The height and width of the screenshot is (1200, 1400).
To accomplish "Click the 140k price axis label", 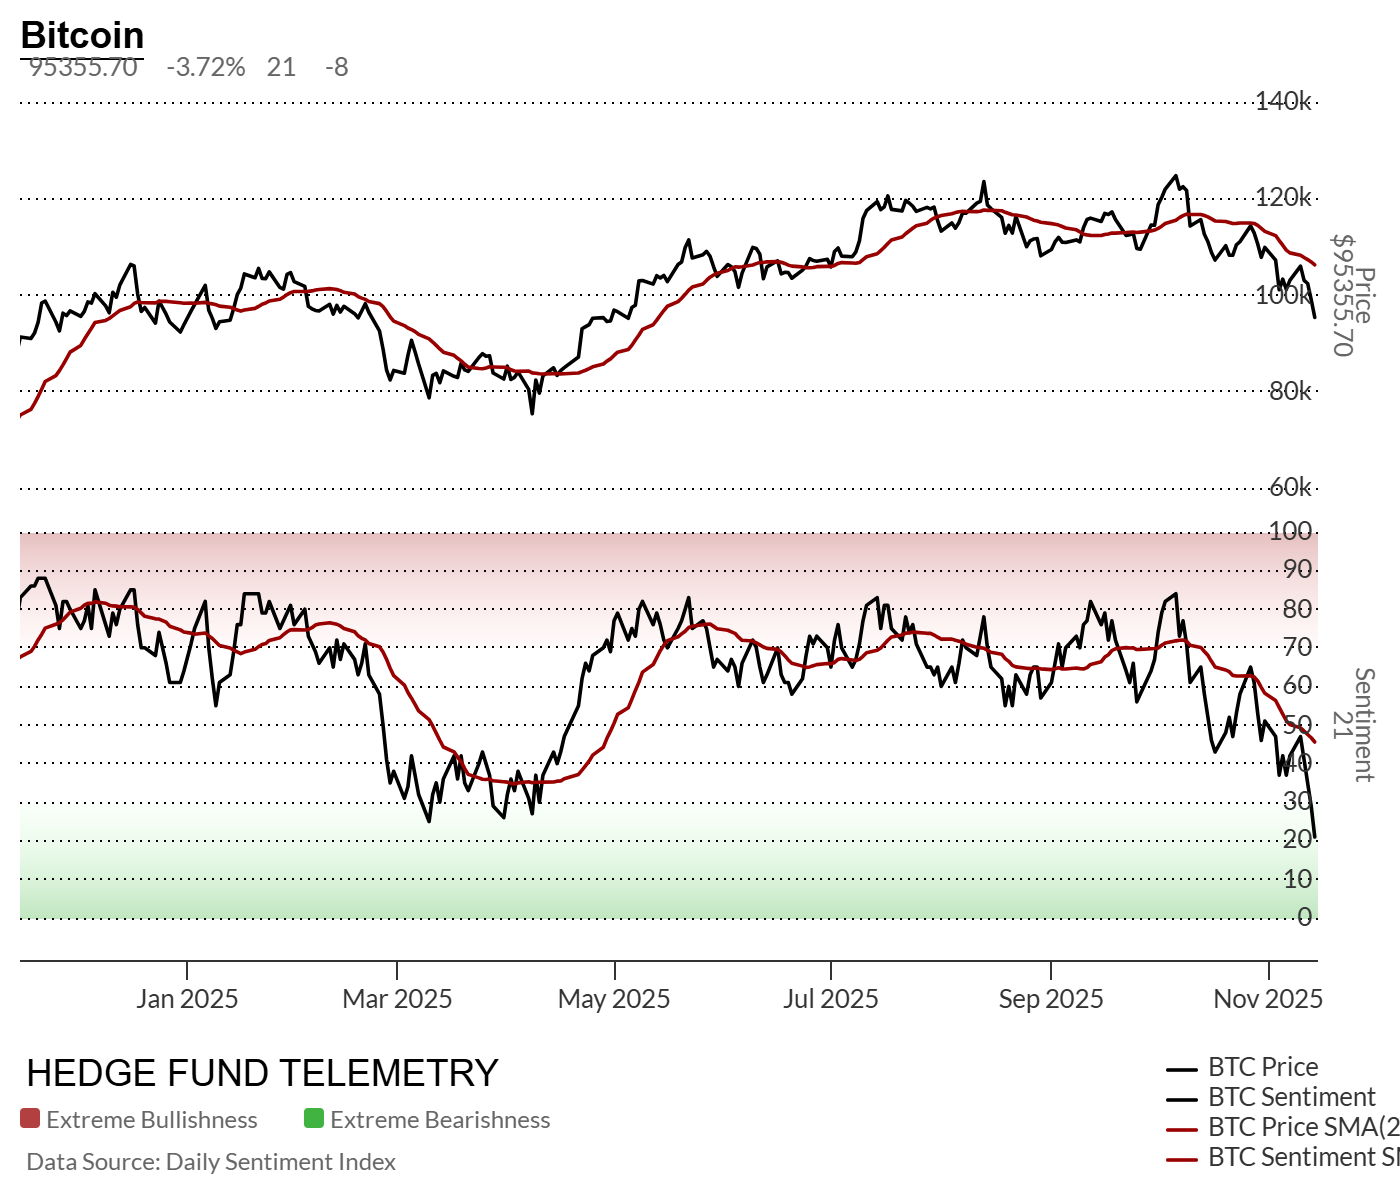I will coord(1283,101).
